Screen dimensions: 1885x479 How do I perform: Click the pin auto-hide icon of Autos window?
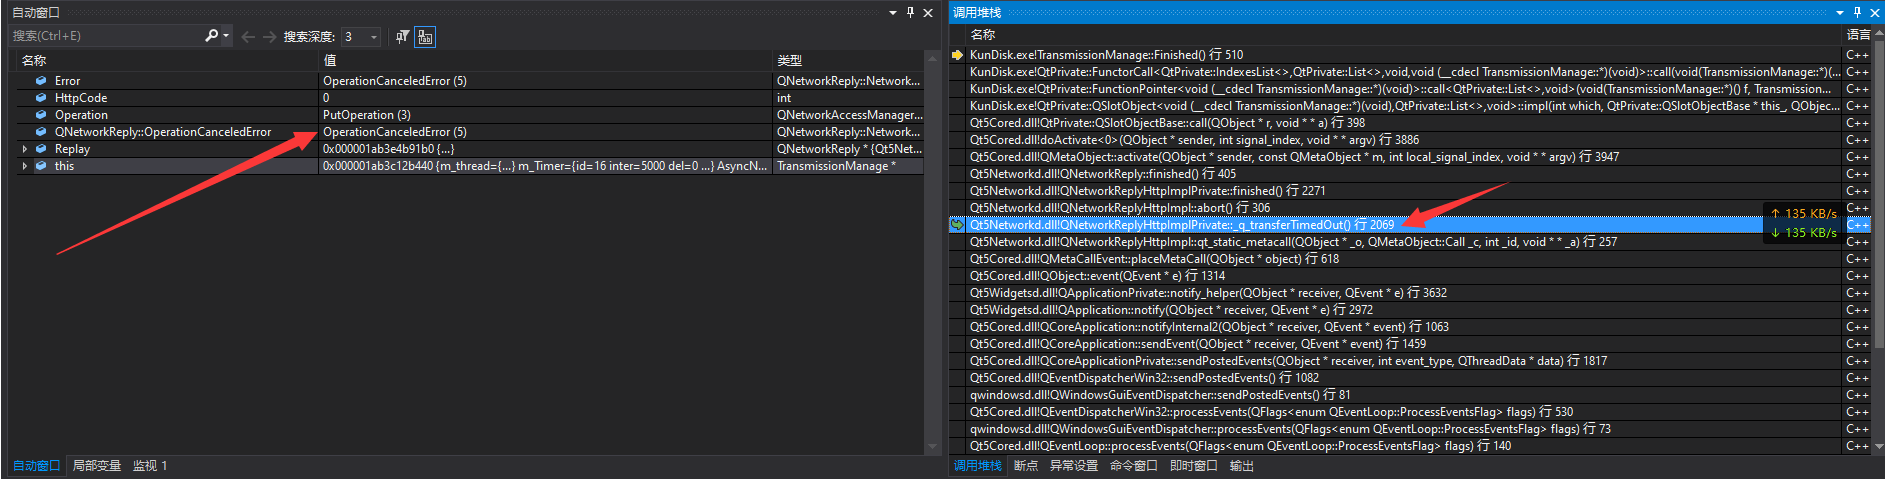point(910,13)
